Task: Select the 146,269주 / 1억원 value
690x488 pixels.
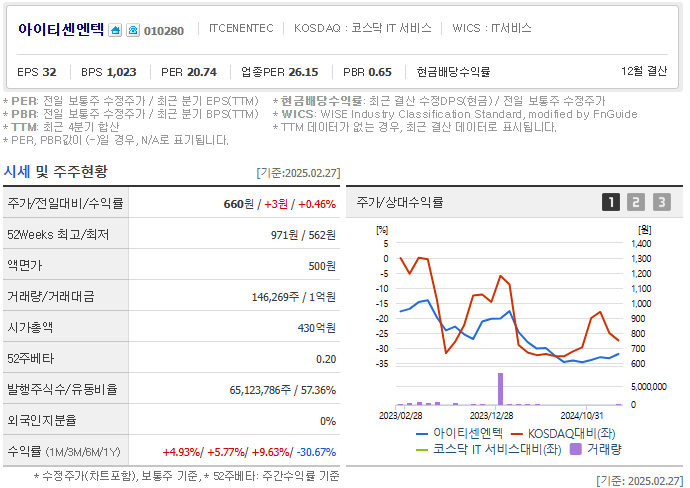Action: (294, 297)
